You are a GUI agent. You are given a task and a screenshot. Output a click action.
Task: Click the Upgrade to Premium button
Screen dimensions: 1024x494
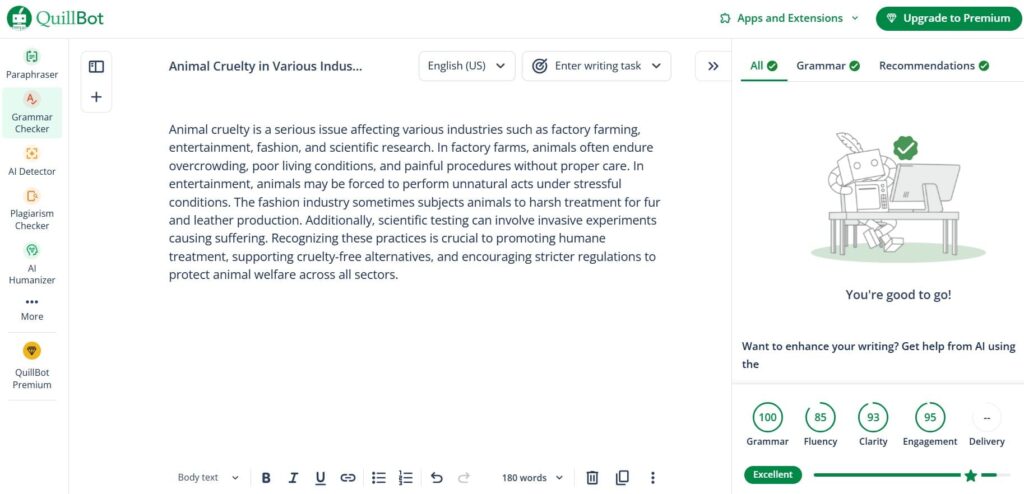pos(949,18)
